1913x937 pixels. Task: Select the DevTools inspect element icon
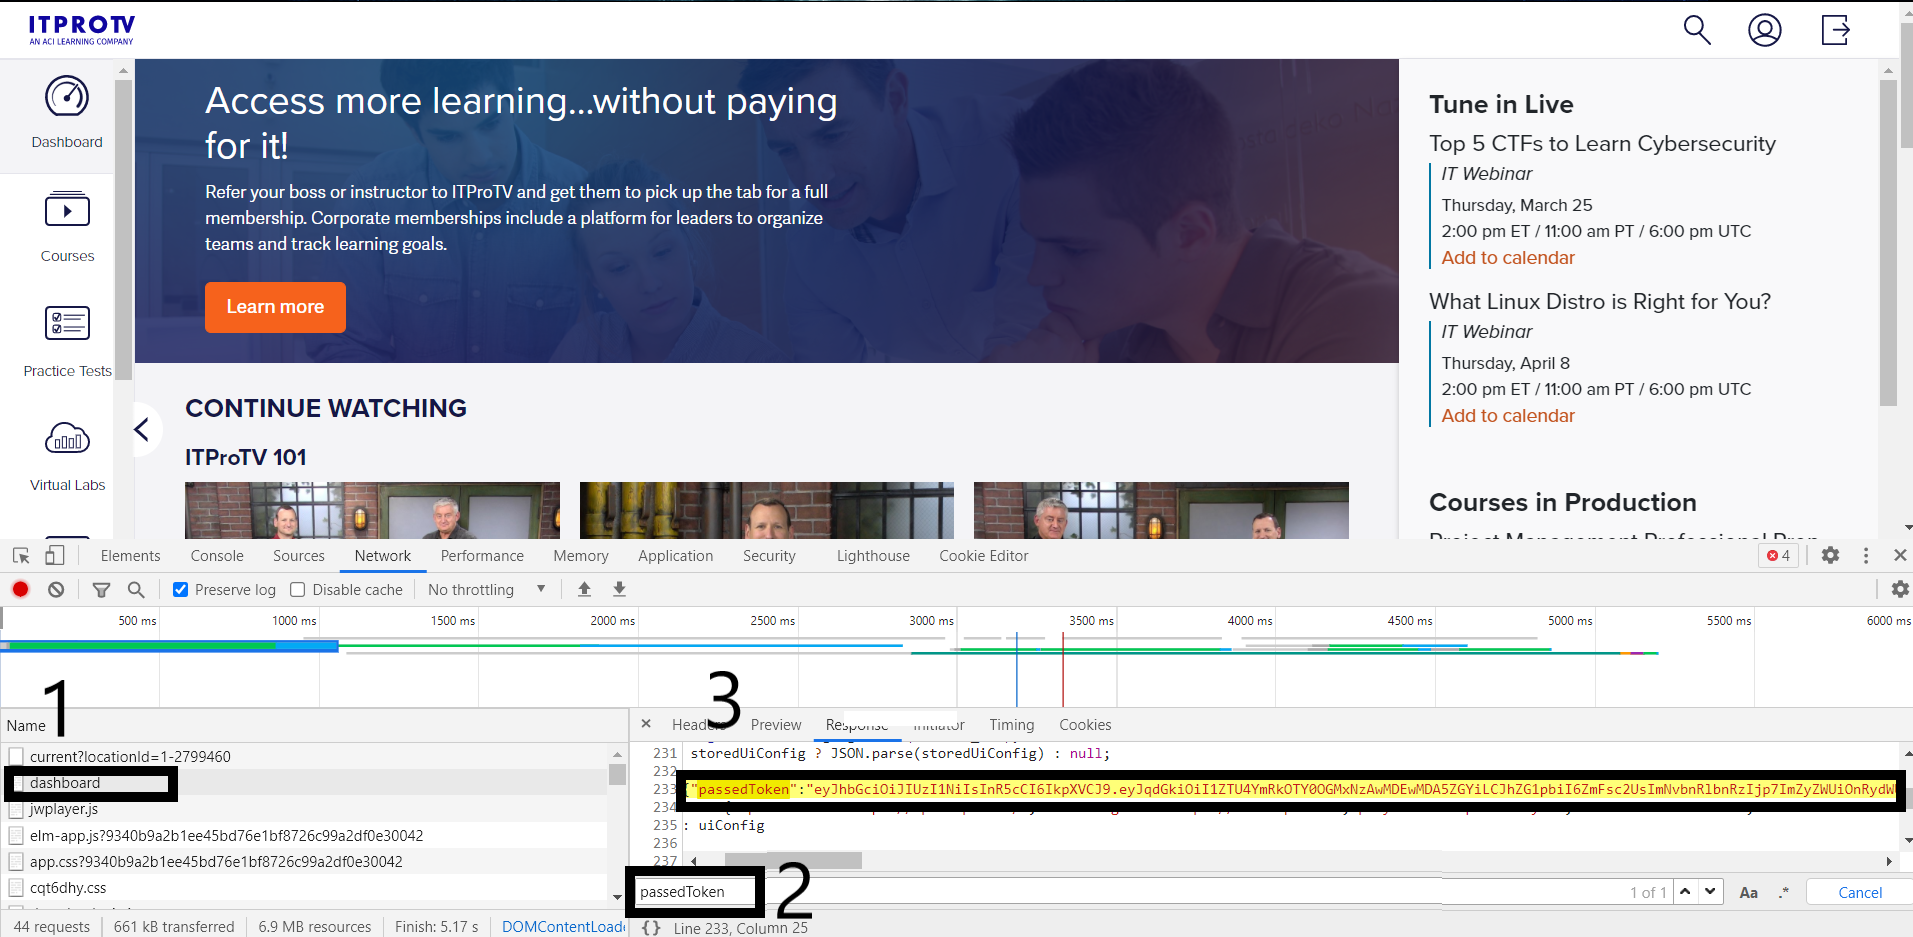point(21,556)
